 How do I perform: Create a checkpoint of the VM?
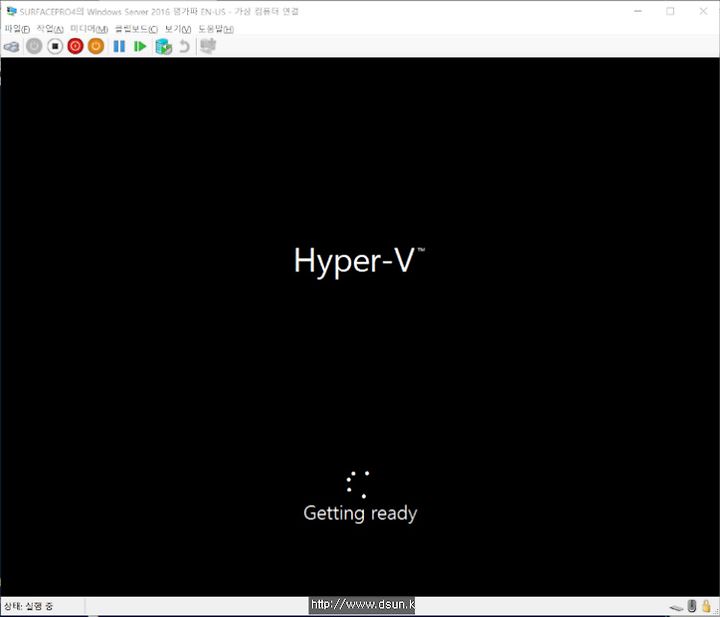[163, 46]
